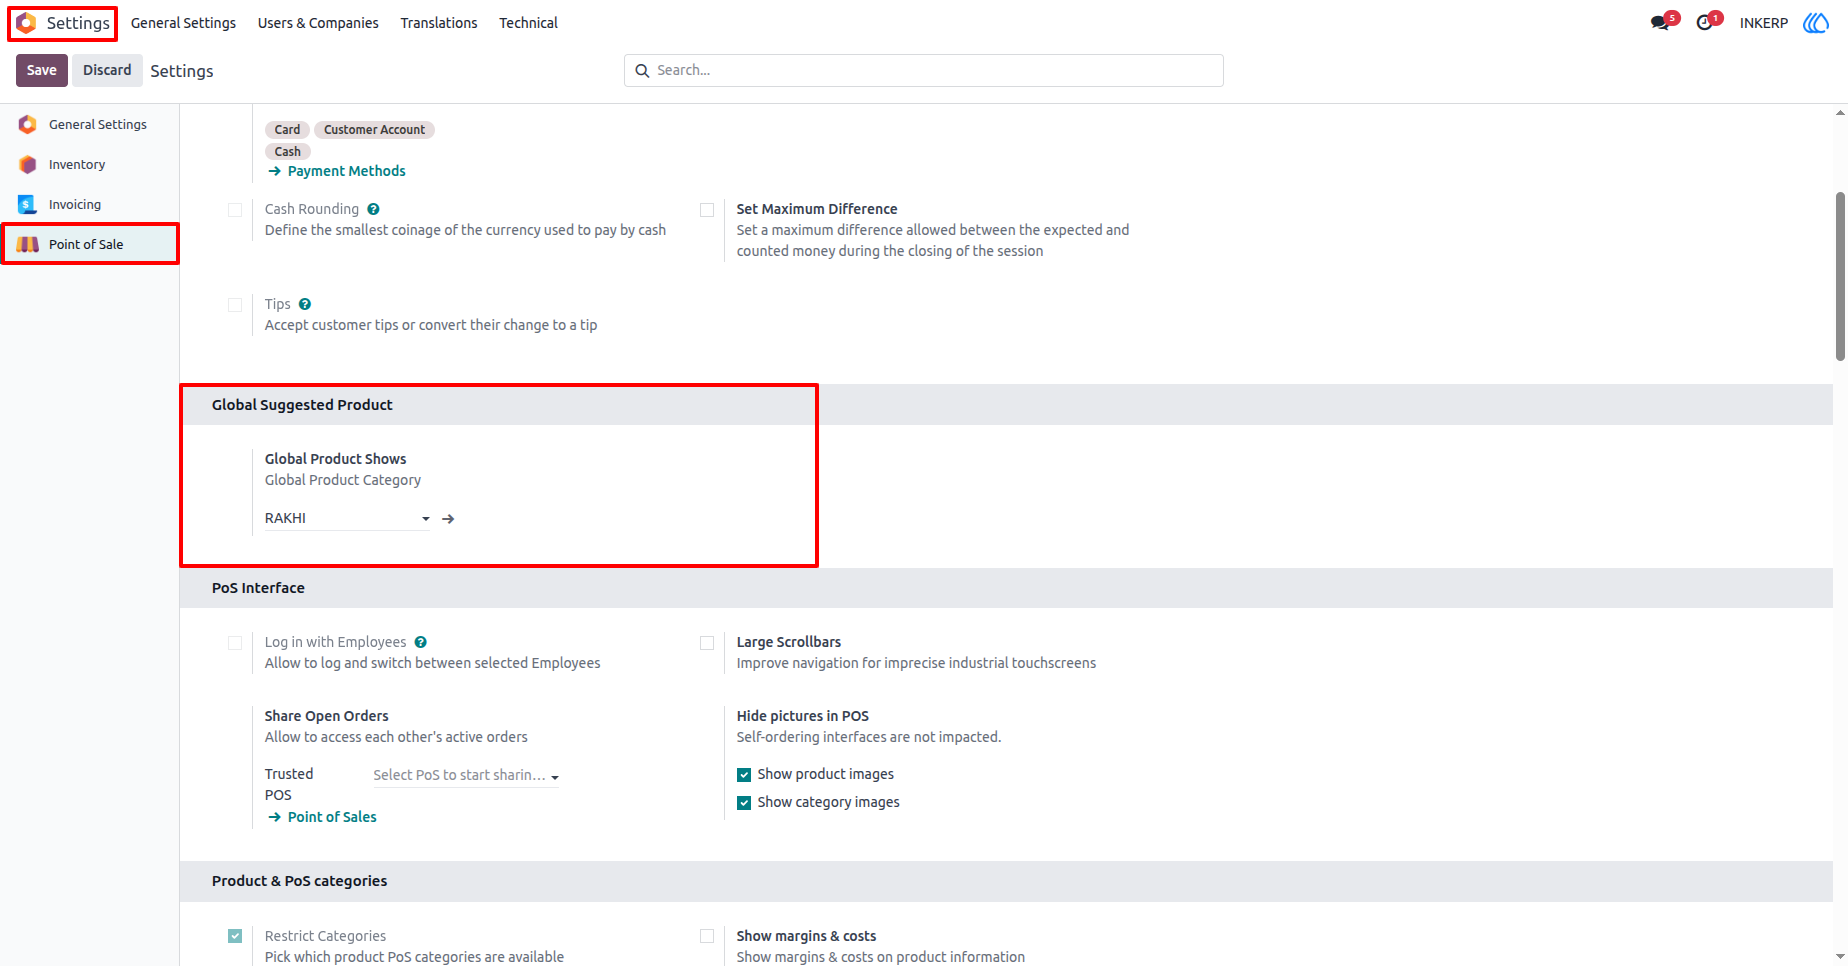
Task: Uncheck Show product images
Action: coord(744,775)
